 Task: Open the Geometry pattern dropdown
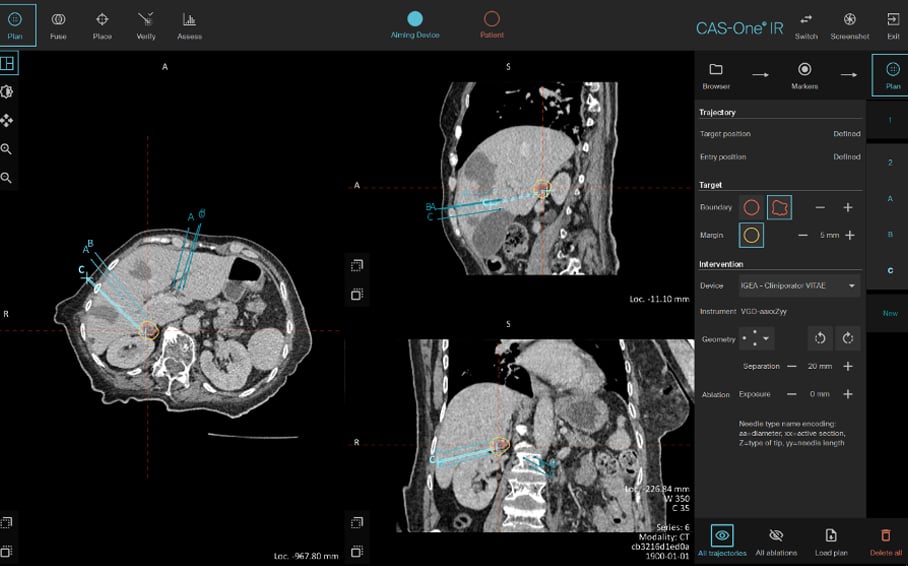point(756,339)
